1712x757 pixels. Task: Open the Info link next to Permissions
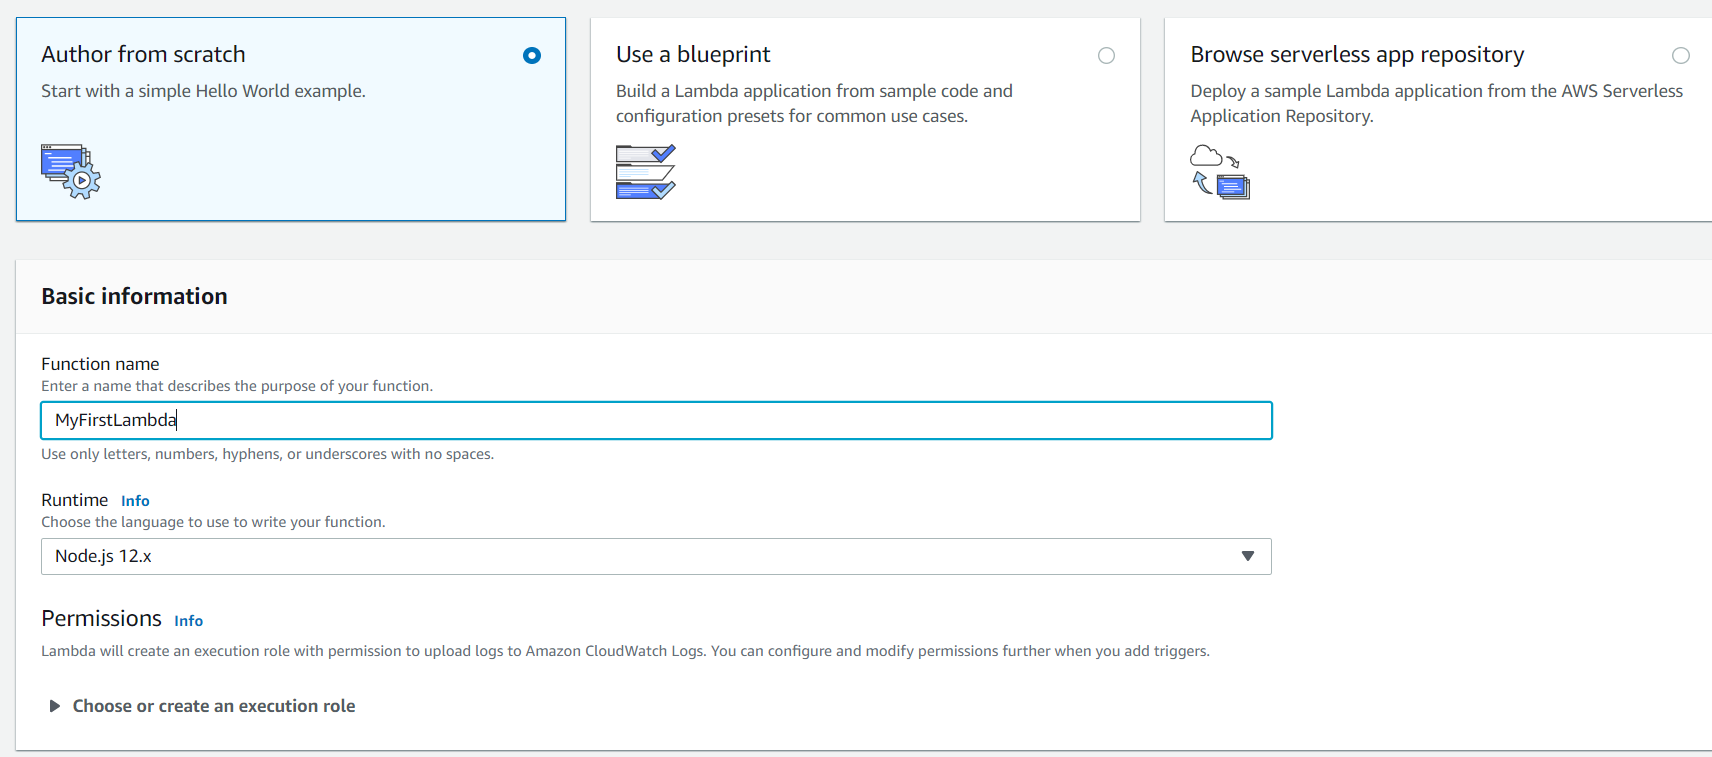pyautogui.click(x=188, y=621)
